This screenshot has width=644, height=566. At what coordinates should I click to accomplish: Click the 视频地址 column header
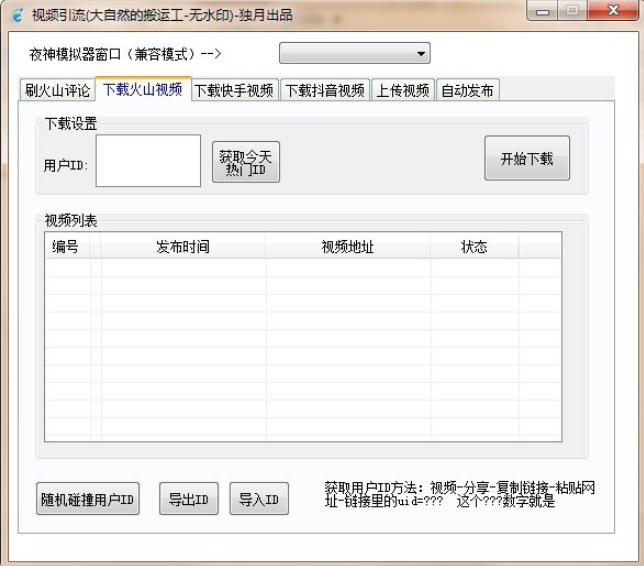coord(348,246)
